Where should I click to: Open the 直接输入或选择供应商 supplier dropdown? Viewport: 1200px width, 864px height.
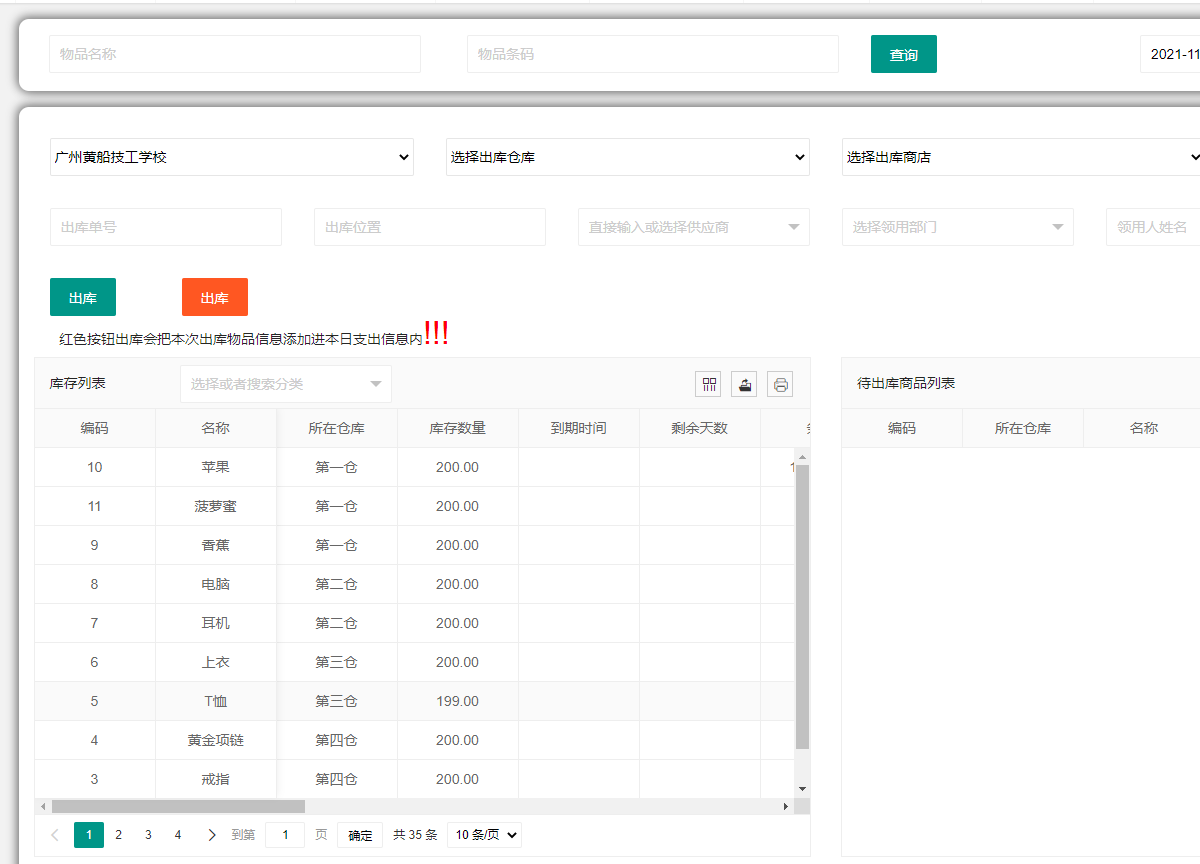pyautogui.click(x=693, y=227)
